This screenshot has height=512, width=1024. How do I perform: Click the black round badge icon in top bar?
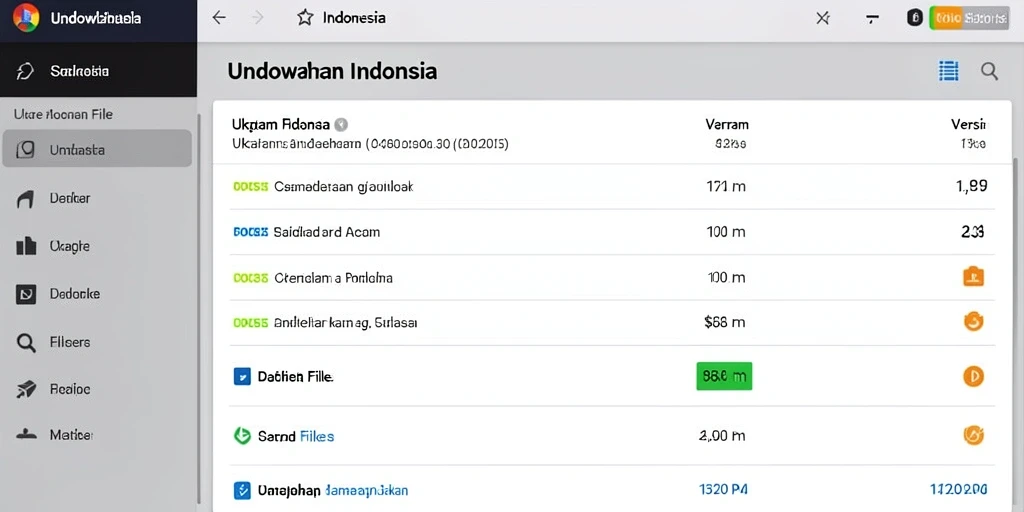(x=915, y=18)
